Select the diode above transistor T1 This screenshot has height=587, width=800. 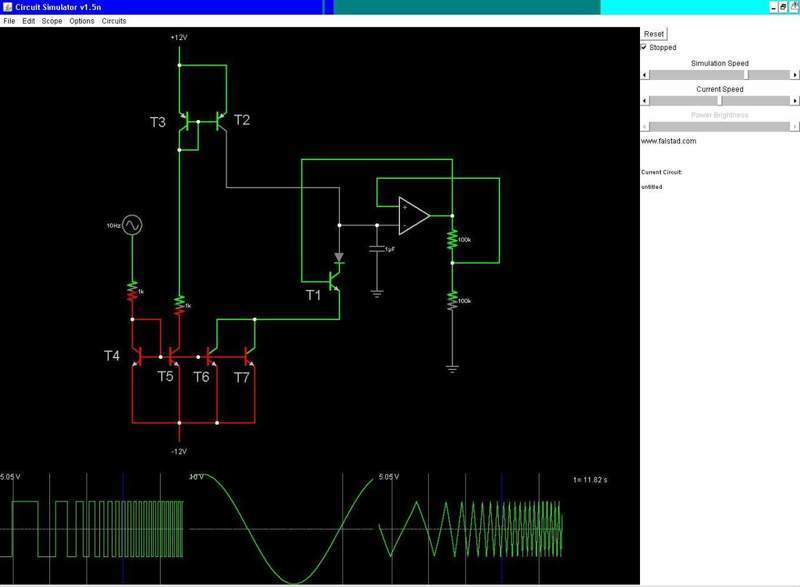pos(339,258)
